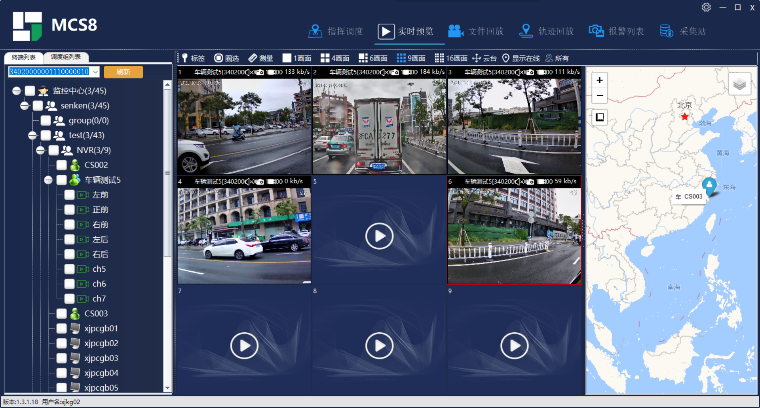
Task: Collapse the NVR(3/9) tree node
Action: click(x=41, y=150)
